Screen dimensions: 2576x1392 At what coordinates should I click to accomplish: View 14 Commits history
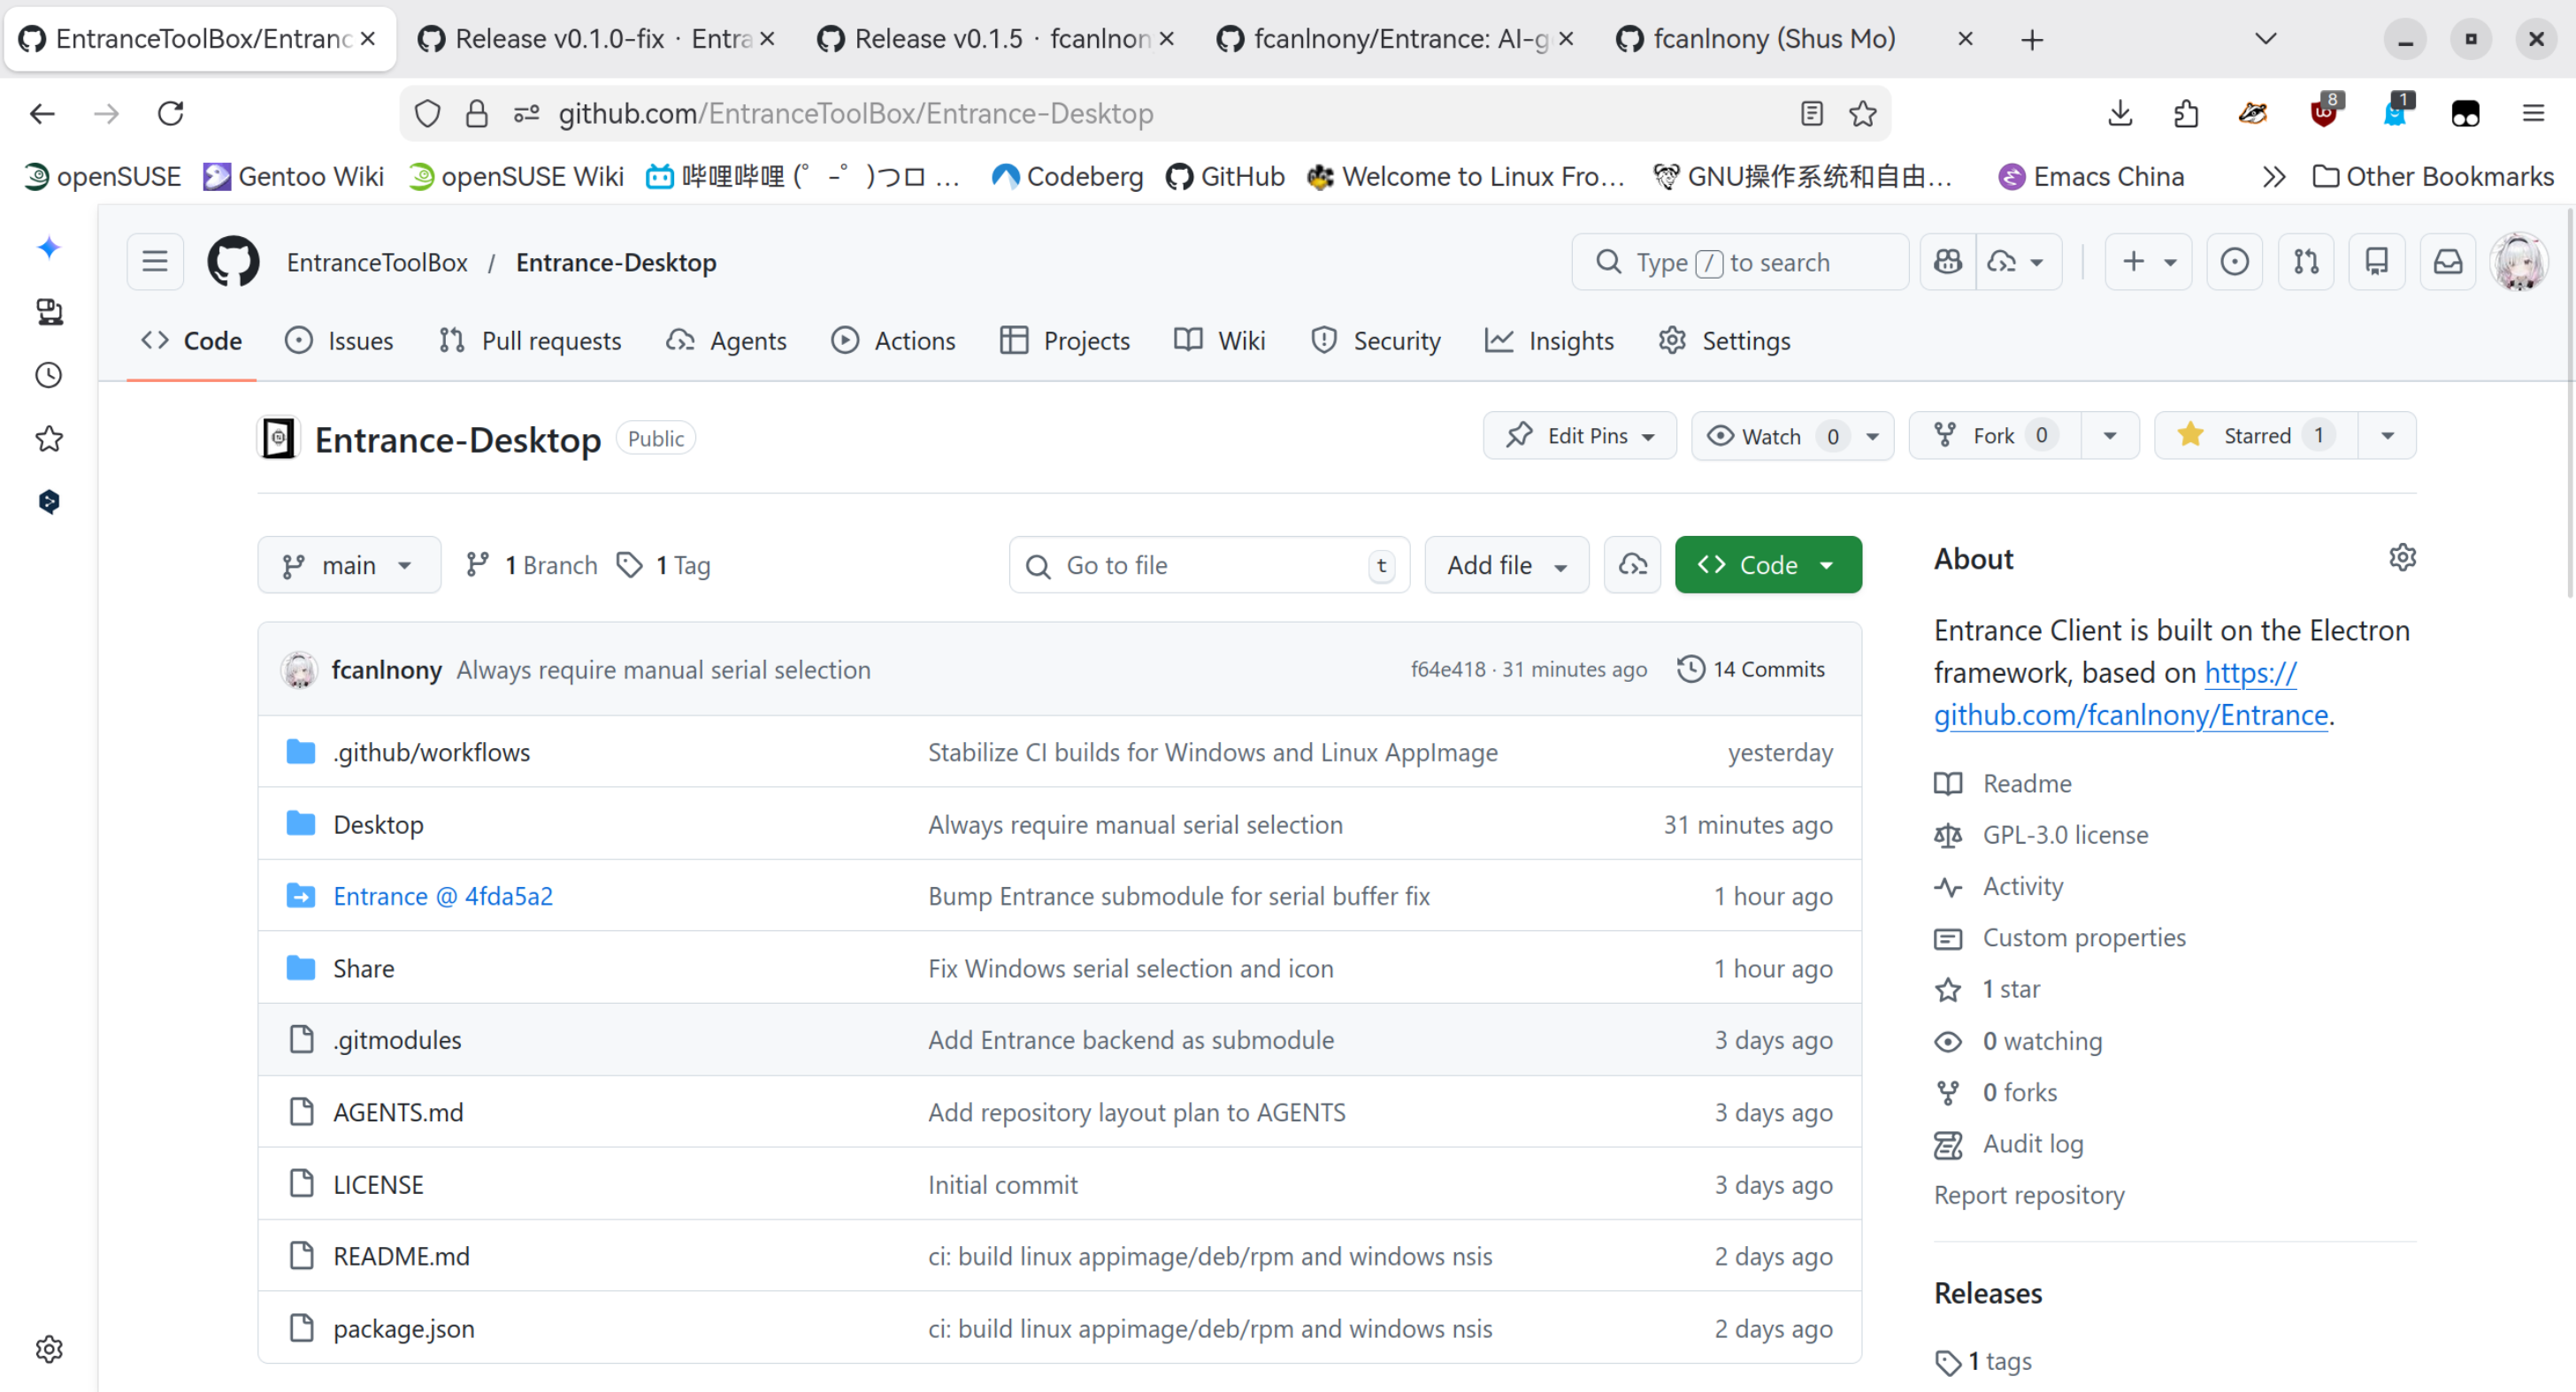(1751, 670)
